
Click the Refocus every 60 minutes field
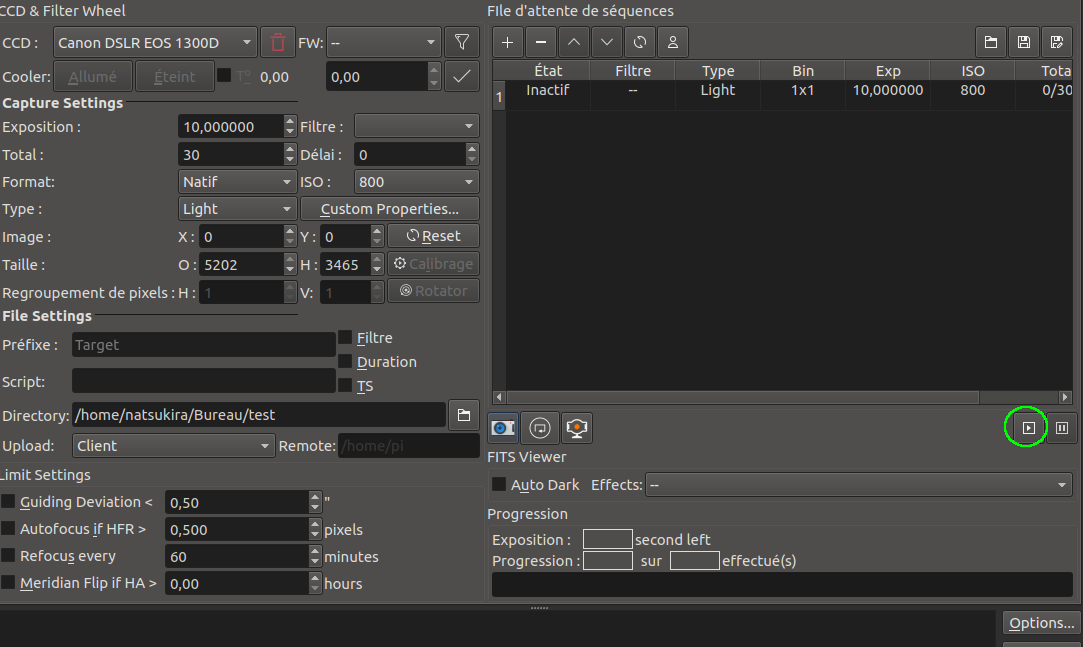coord(237,557)
